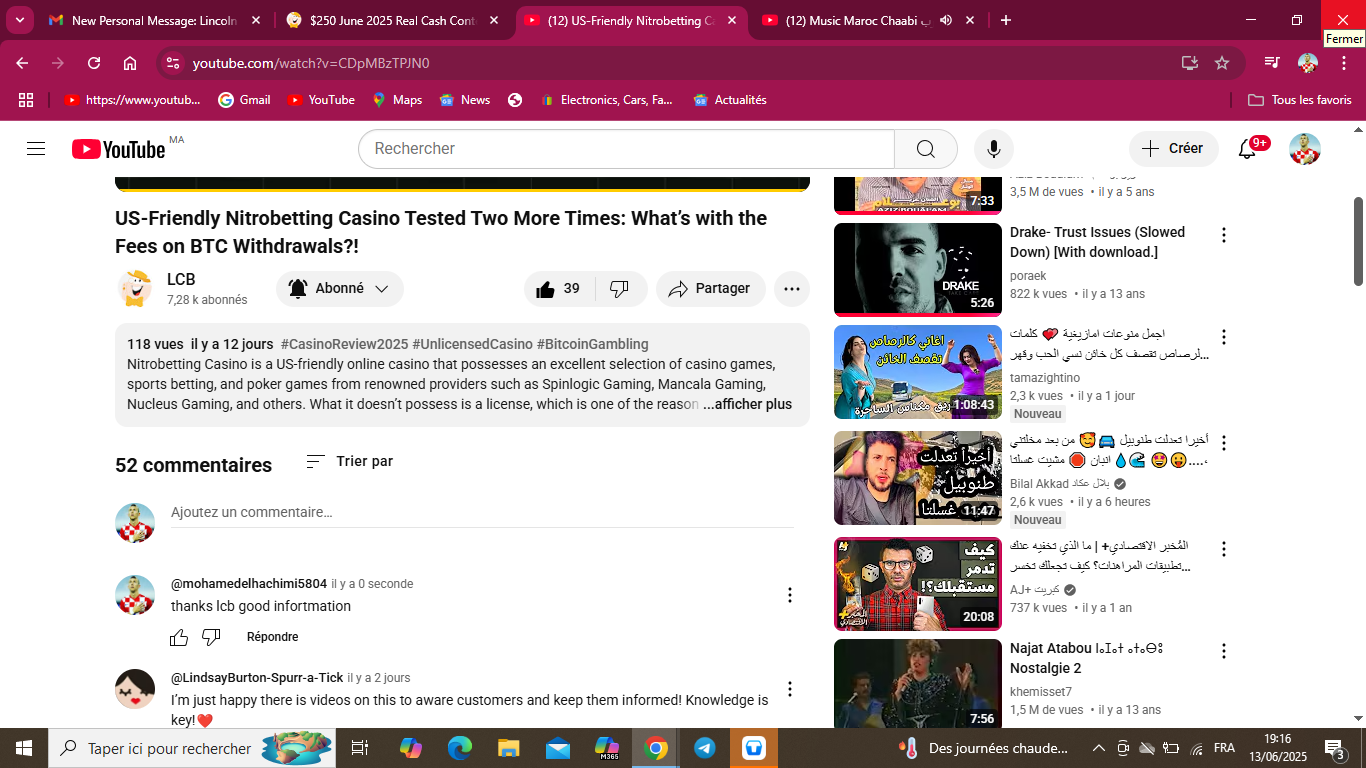The height and width of the screenshot is (768, 1366).
Task: View site information icon in address bar
Action: [x=173, y=63]
